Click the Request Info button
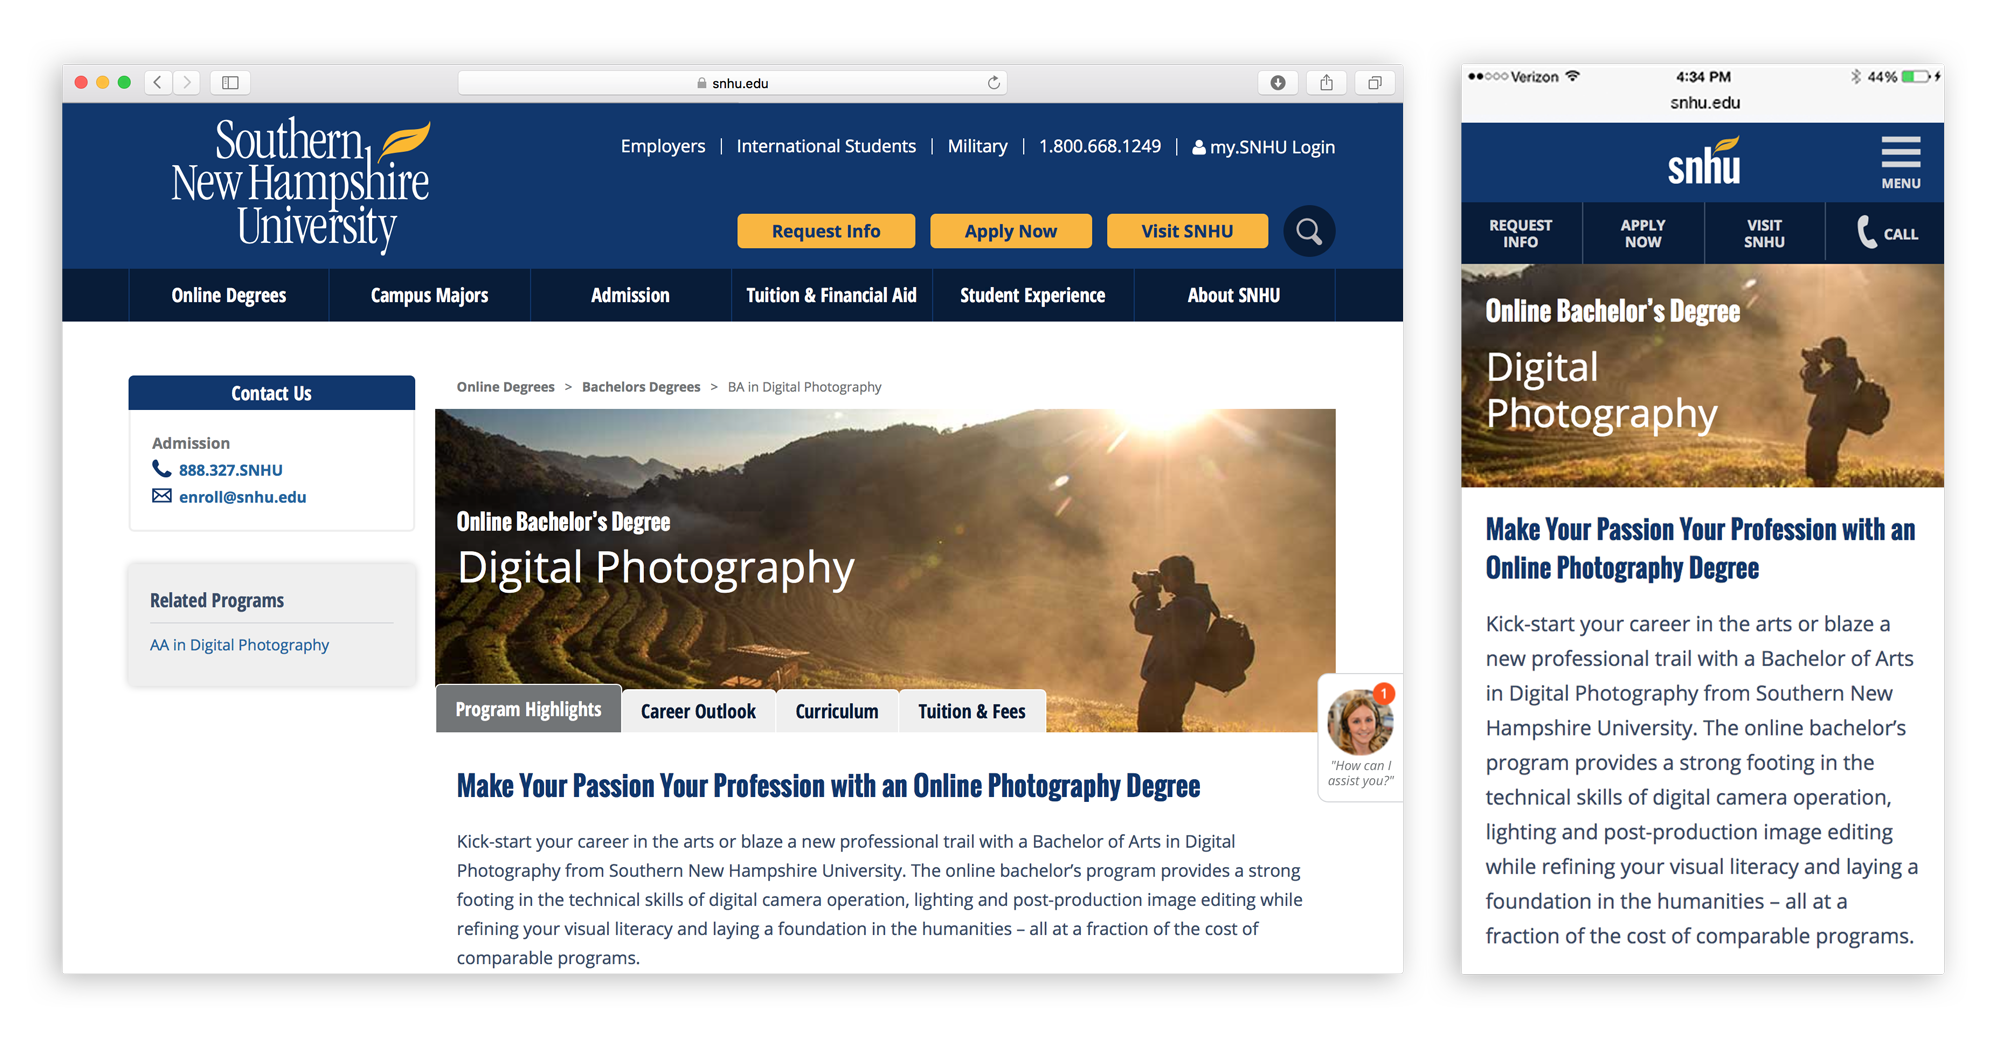This screenshot has height=1062, width=2000. click(826, 231)
